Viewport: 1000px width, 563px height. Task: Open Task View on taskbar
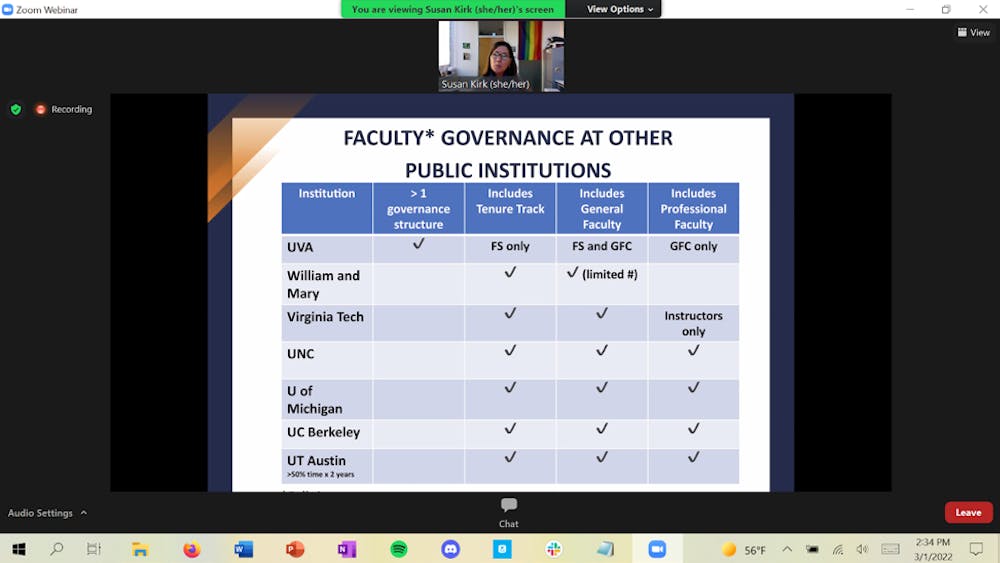94,549
